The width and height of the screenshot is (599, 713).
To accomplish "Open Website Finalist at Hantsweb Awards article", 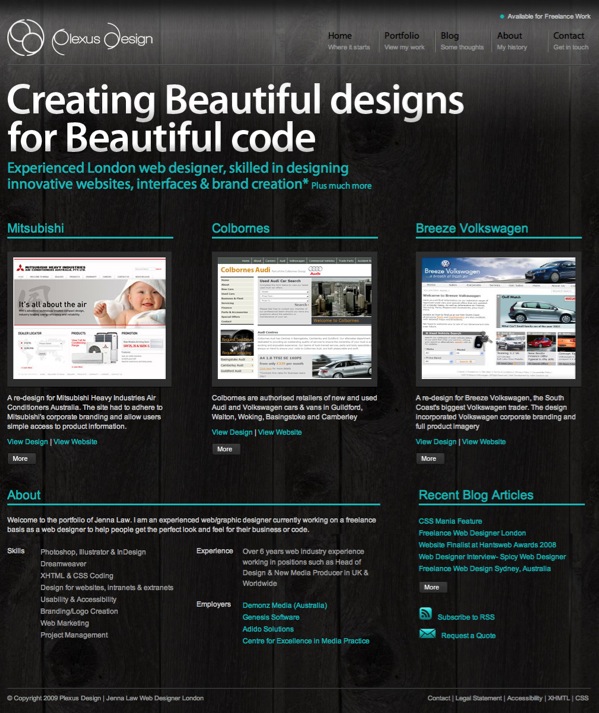I will (x=487, y=545).
